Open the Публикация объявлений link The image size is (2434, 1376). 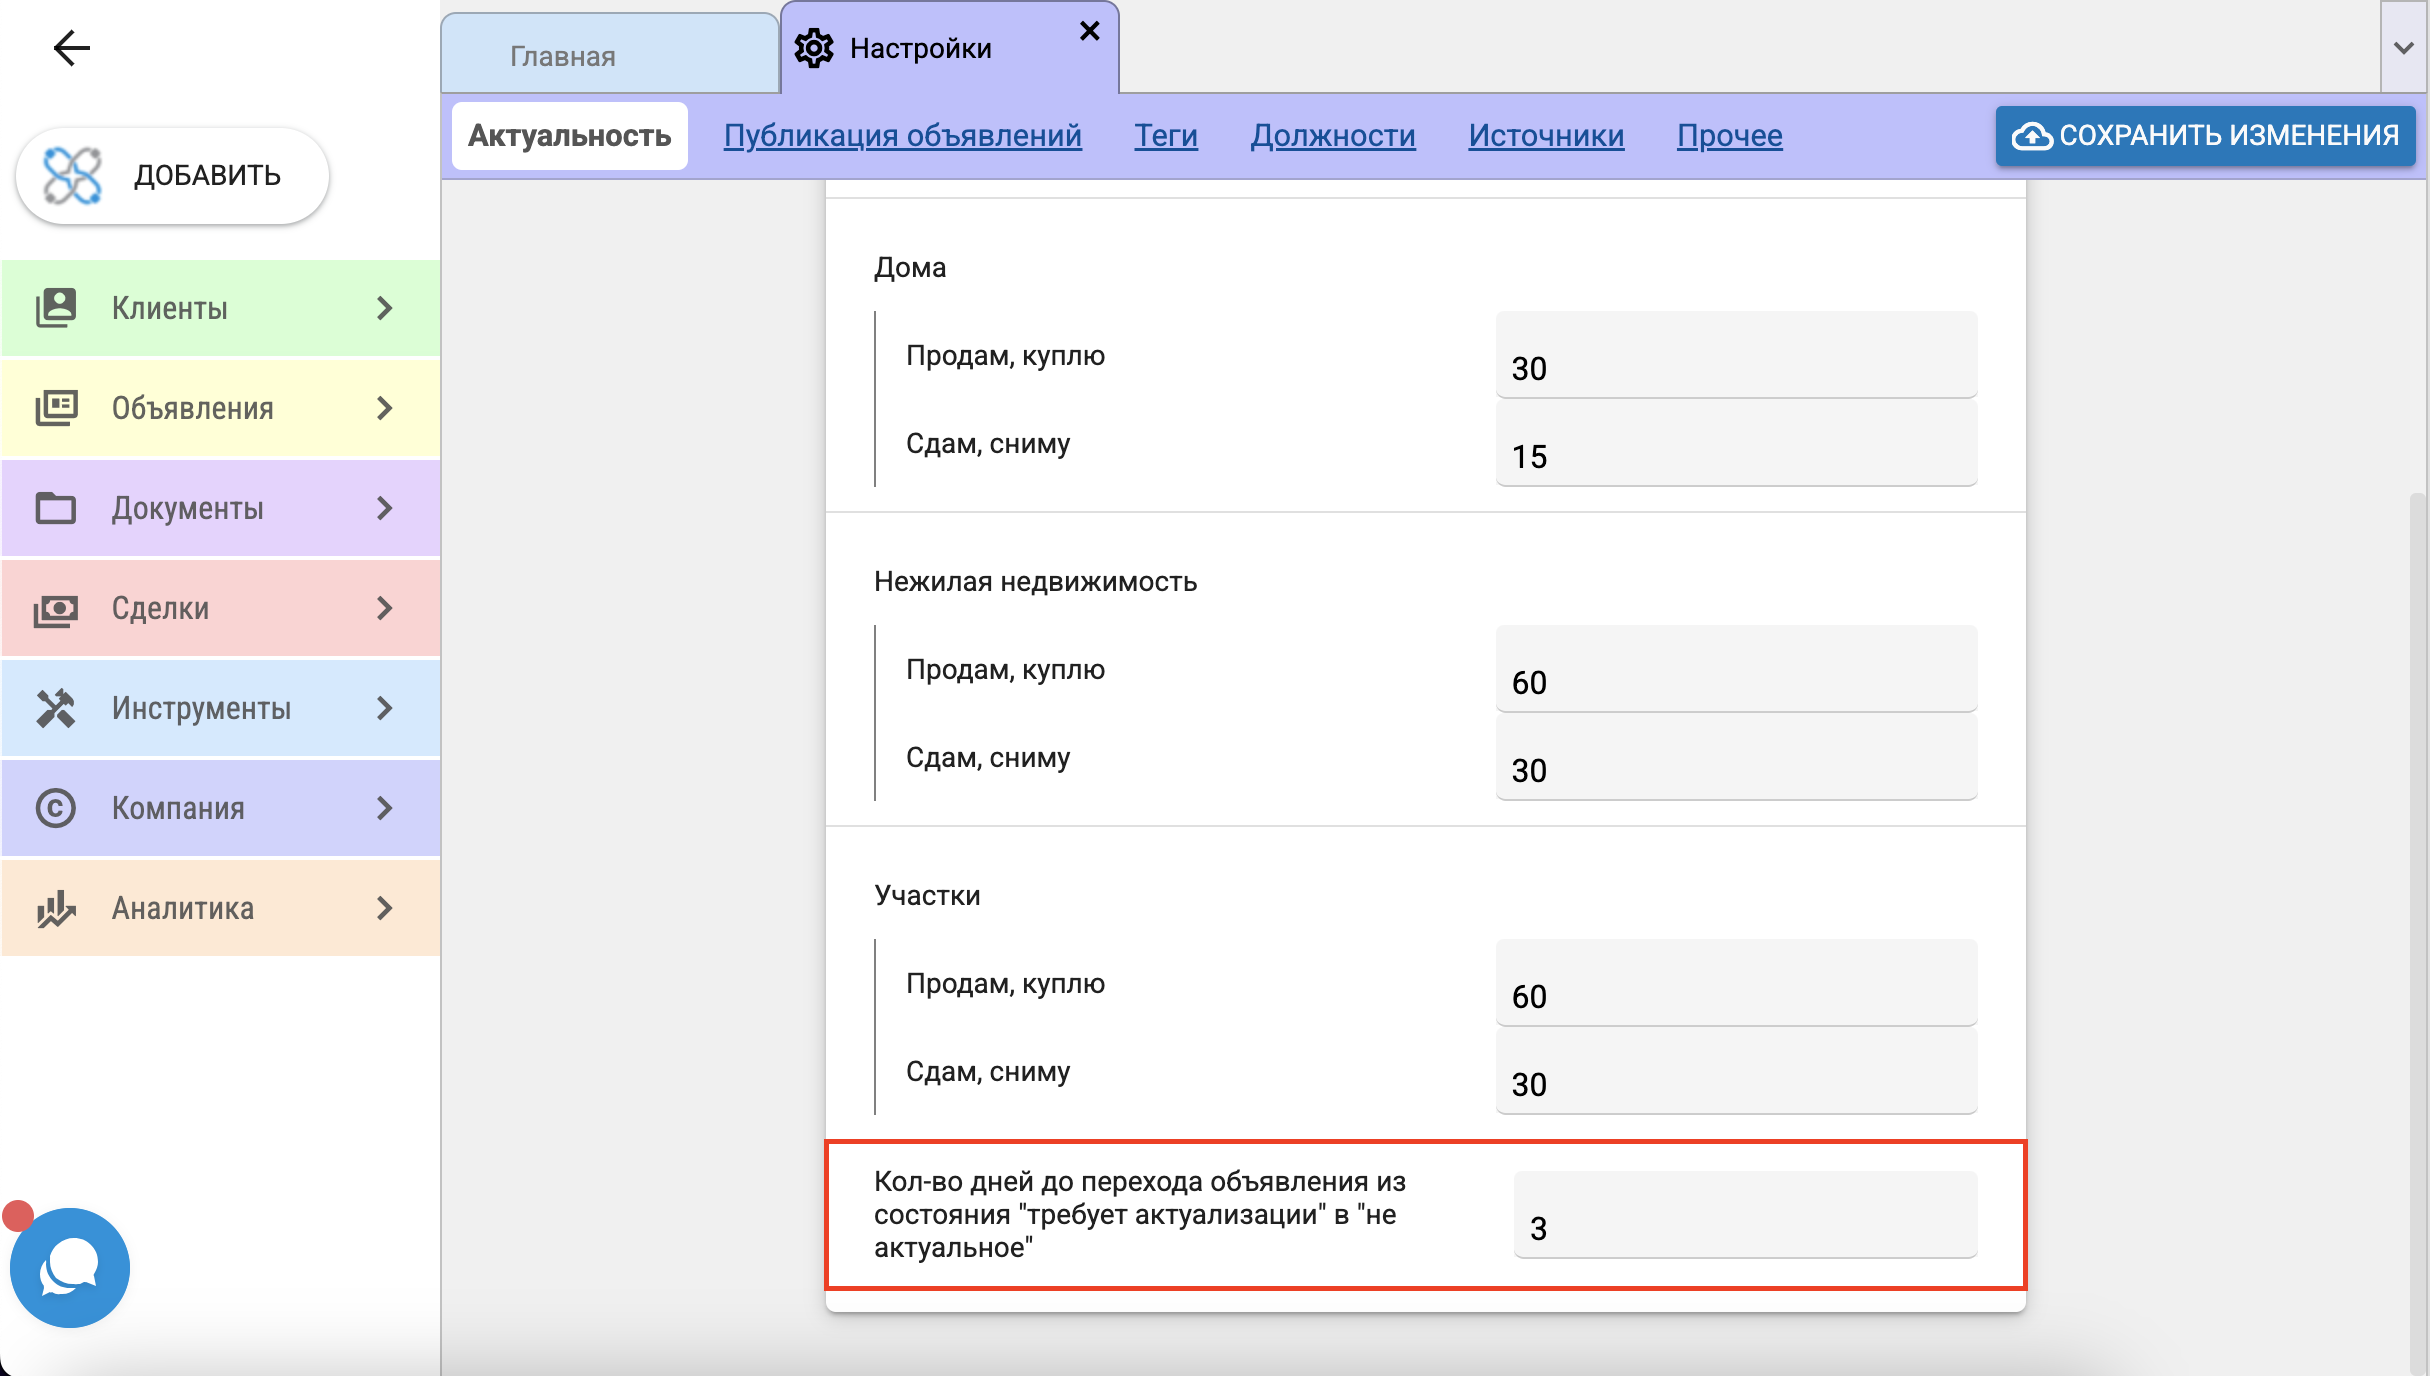[x=902, y=135]
